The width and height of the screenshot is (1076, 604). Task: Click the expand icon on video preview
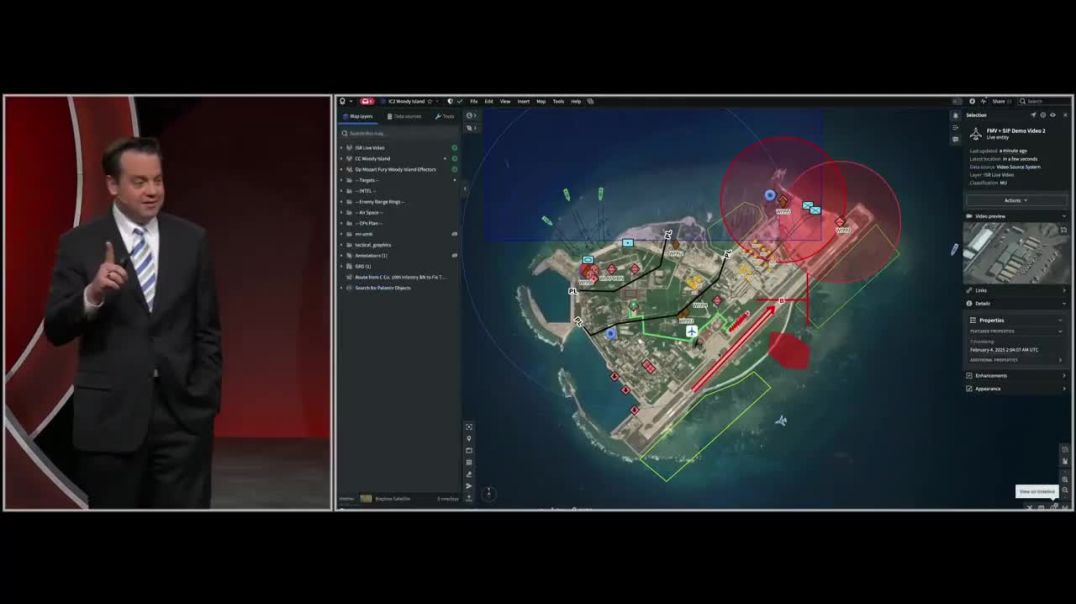click(x=1064, y=230)
